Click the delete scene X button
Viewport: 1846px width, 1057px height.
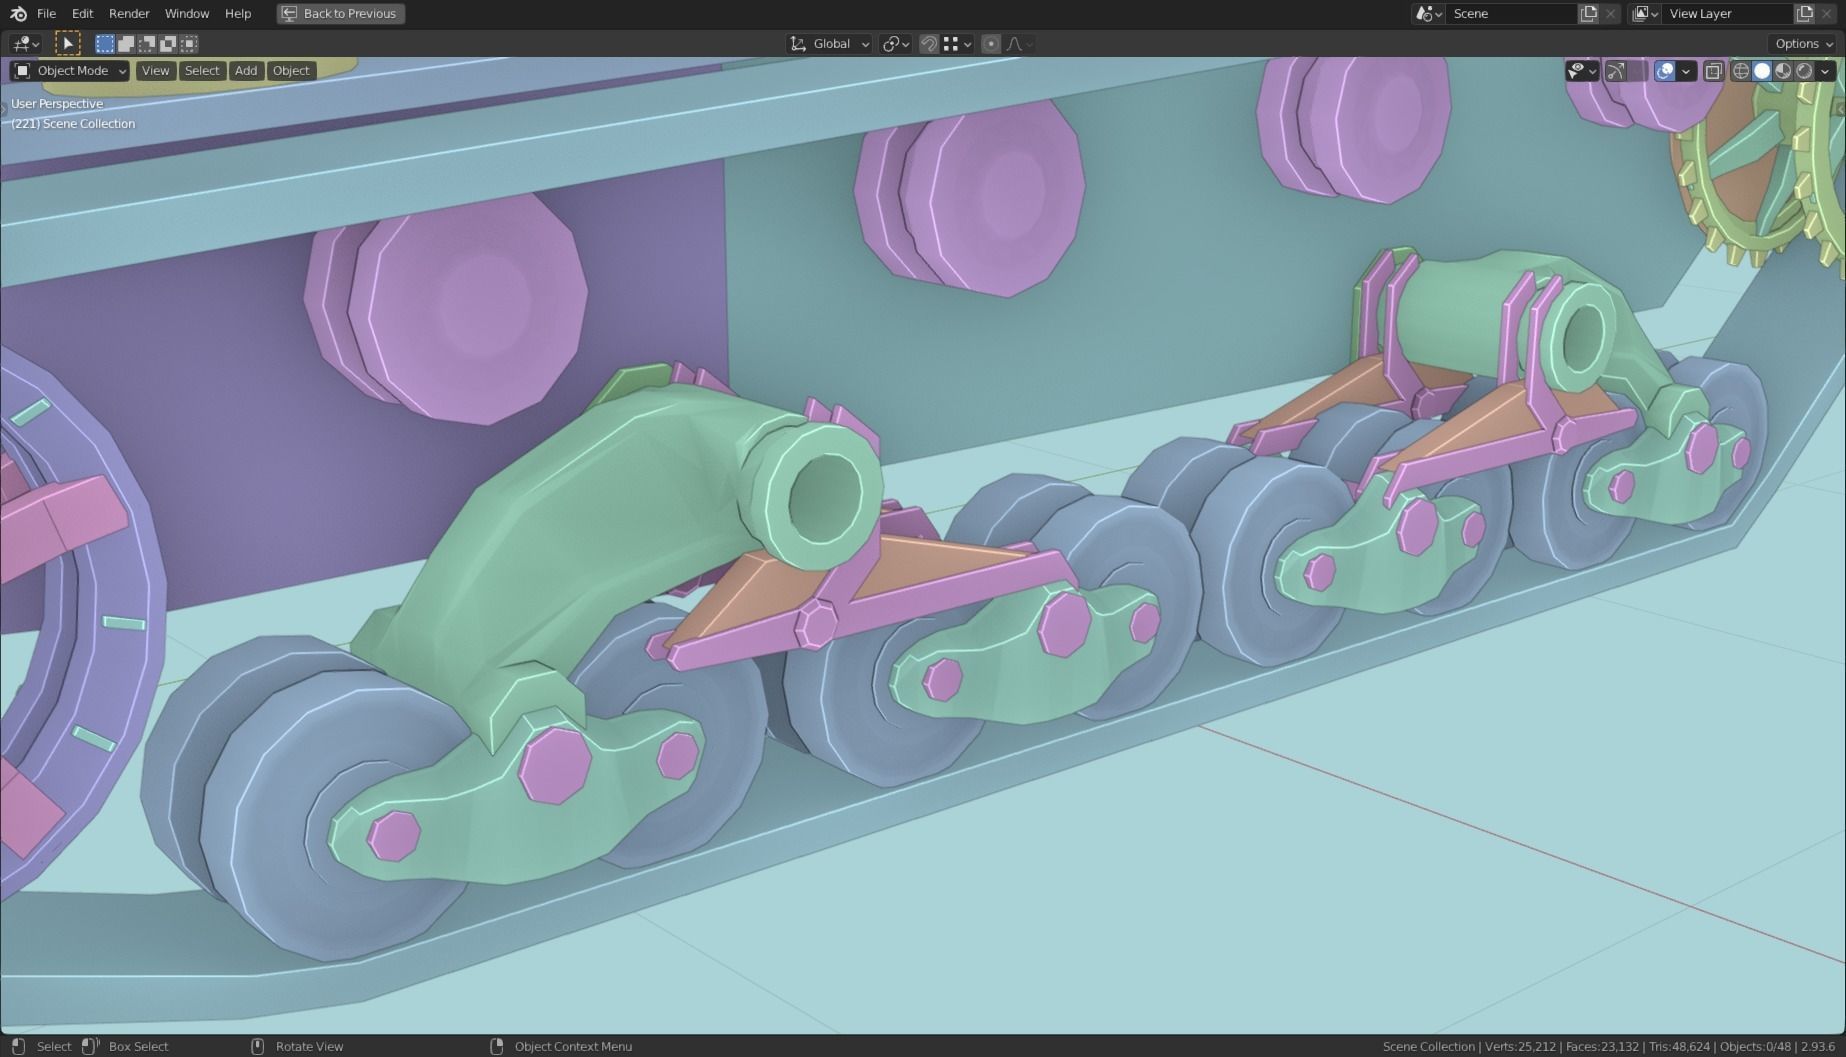coord(1610,13)
